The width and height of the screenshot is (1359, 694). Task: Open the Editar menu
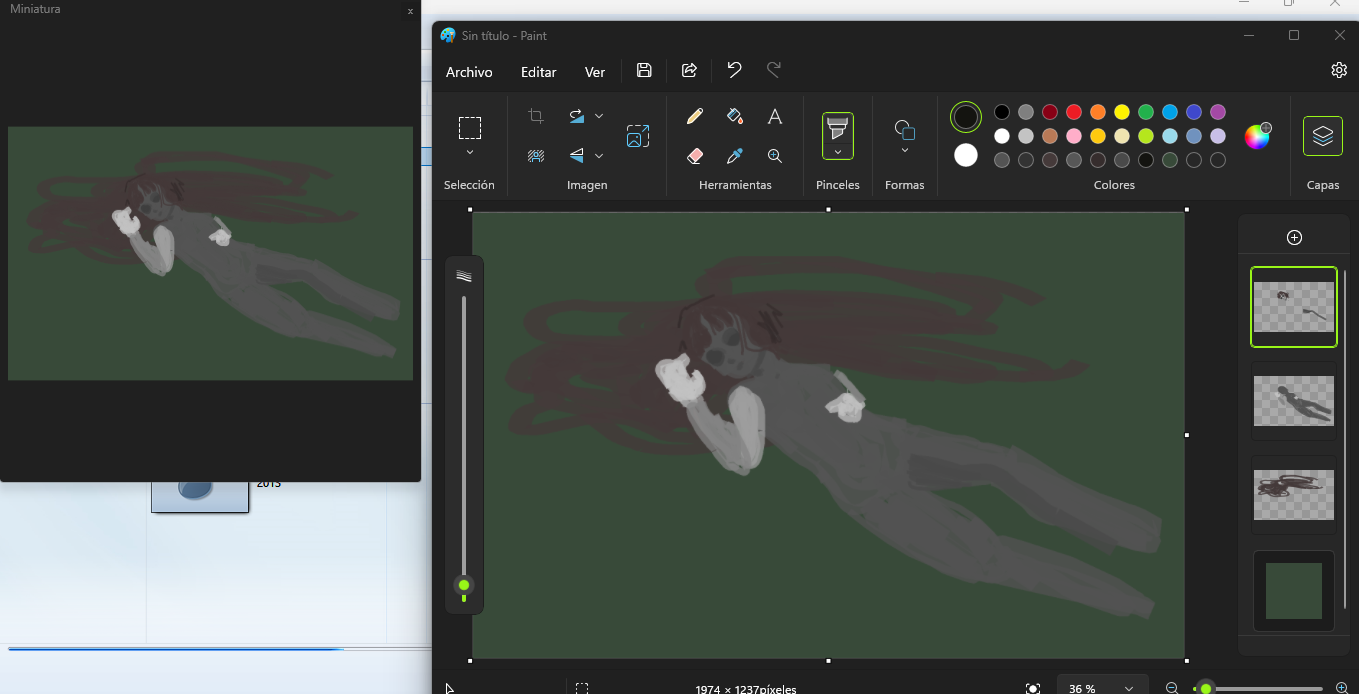pos(538,72)
